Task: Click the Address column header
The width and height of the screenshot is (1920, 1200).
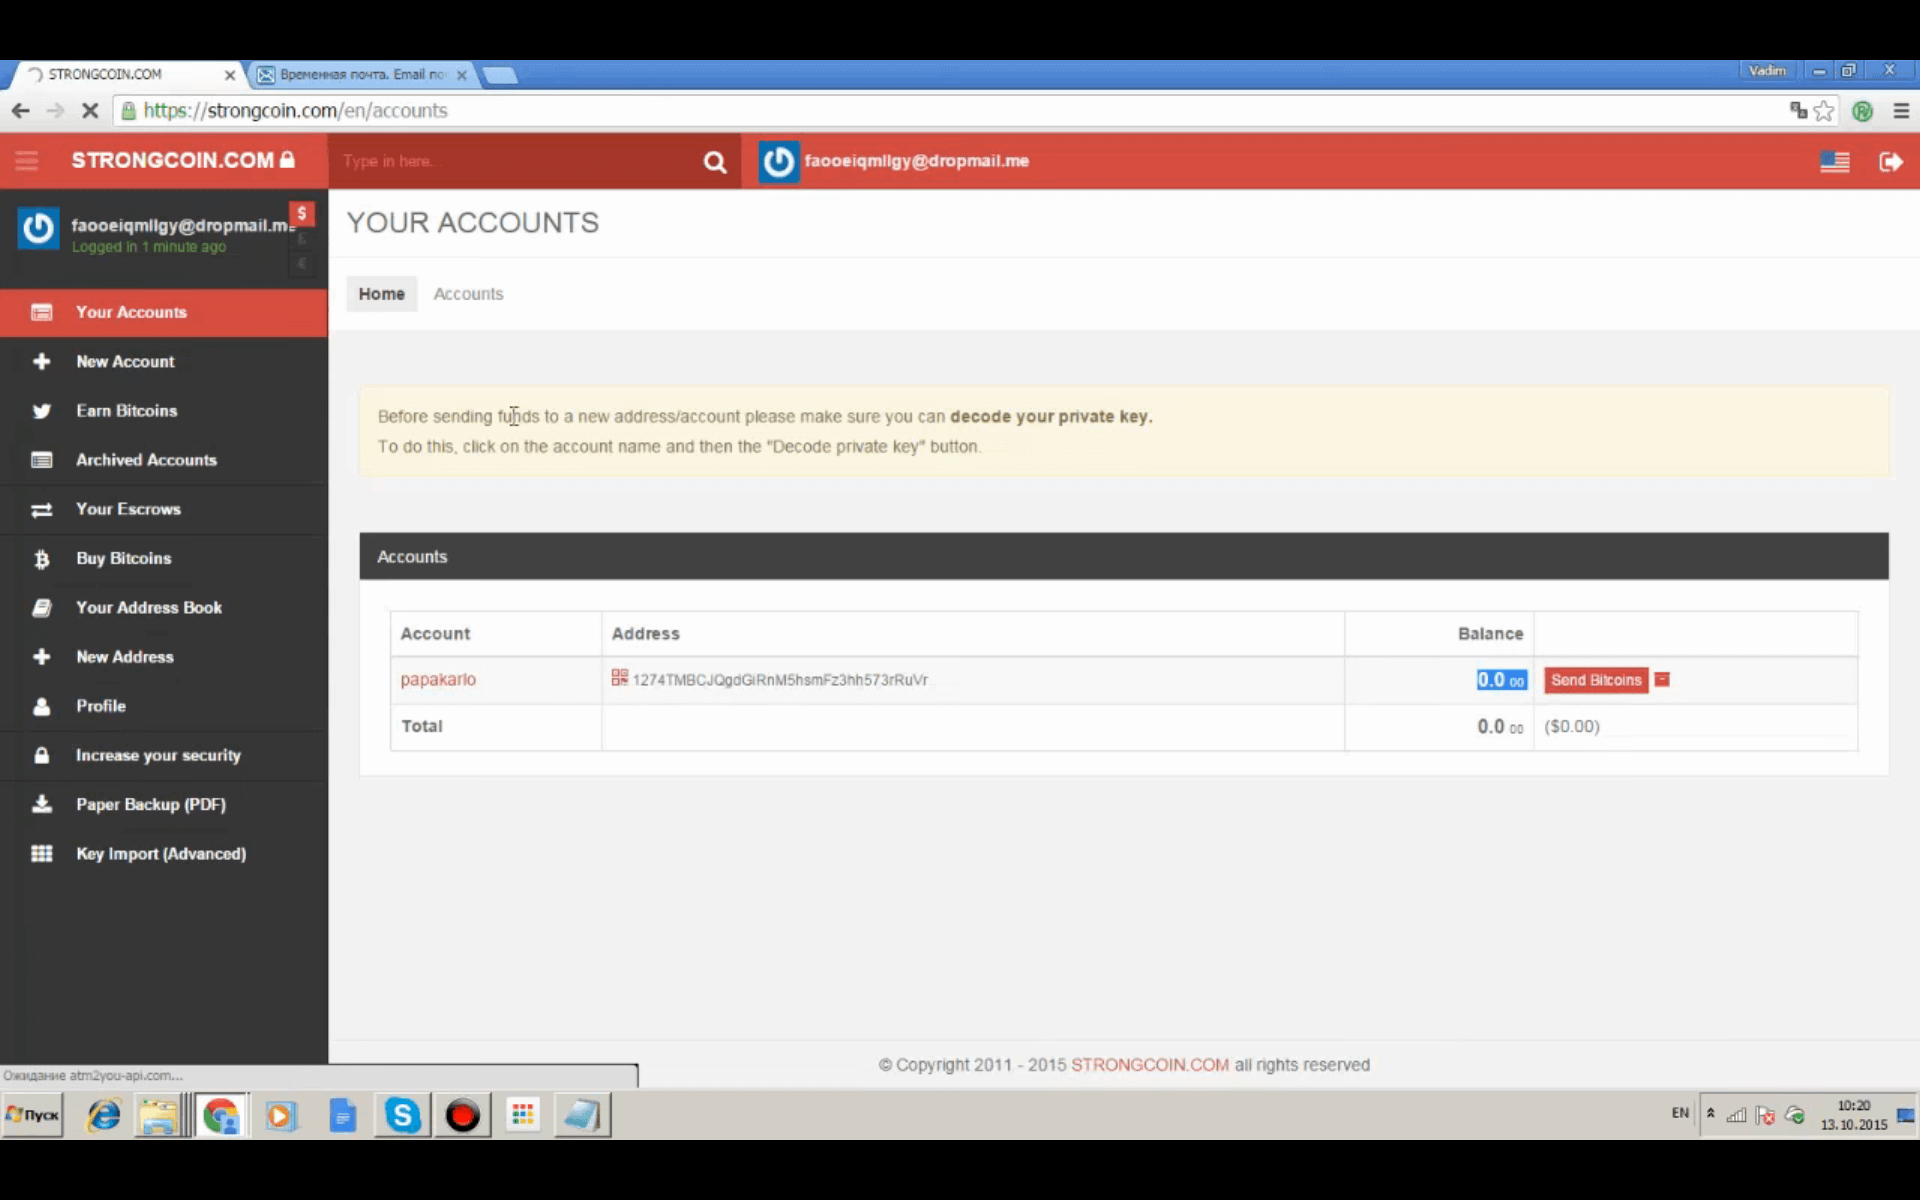Action: (x=645, y=634)
